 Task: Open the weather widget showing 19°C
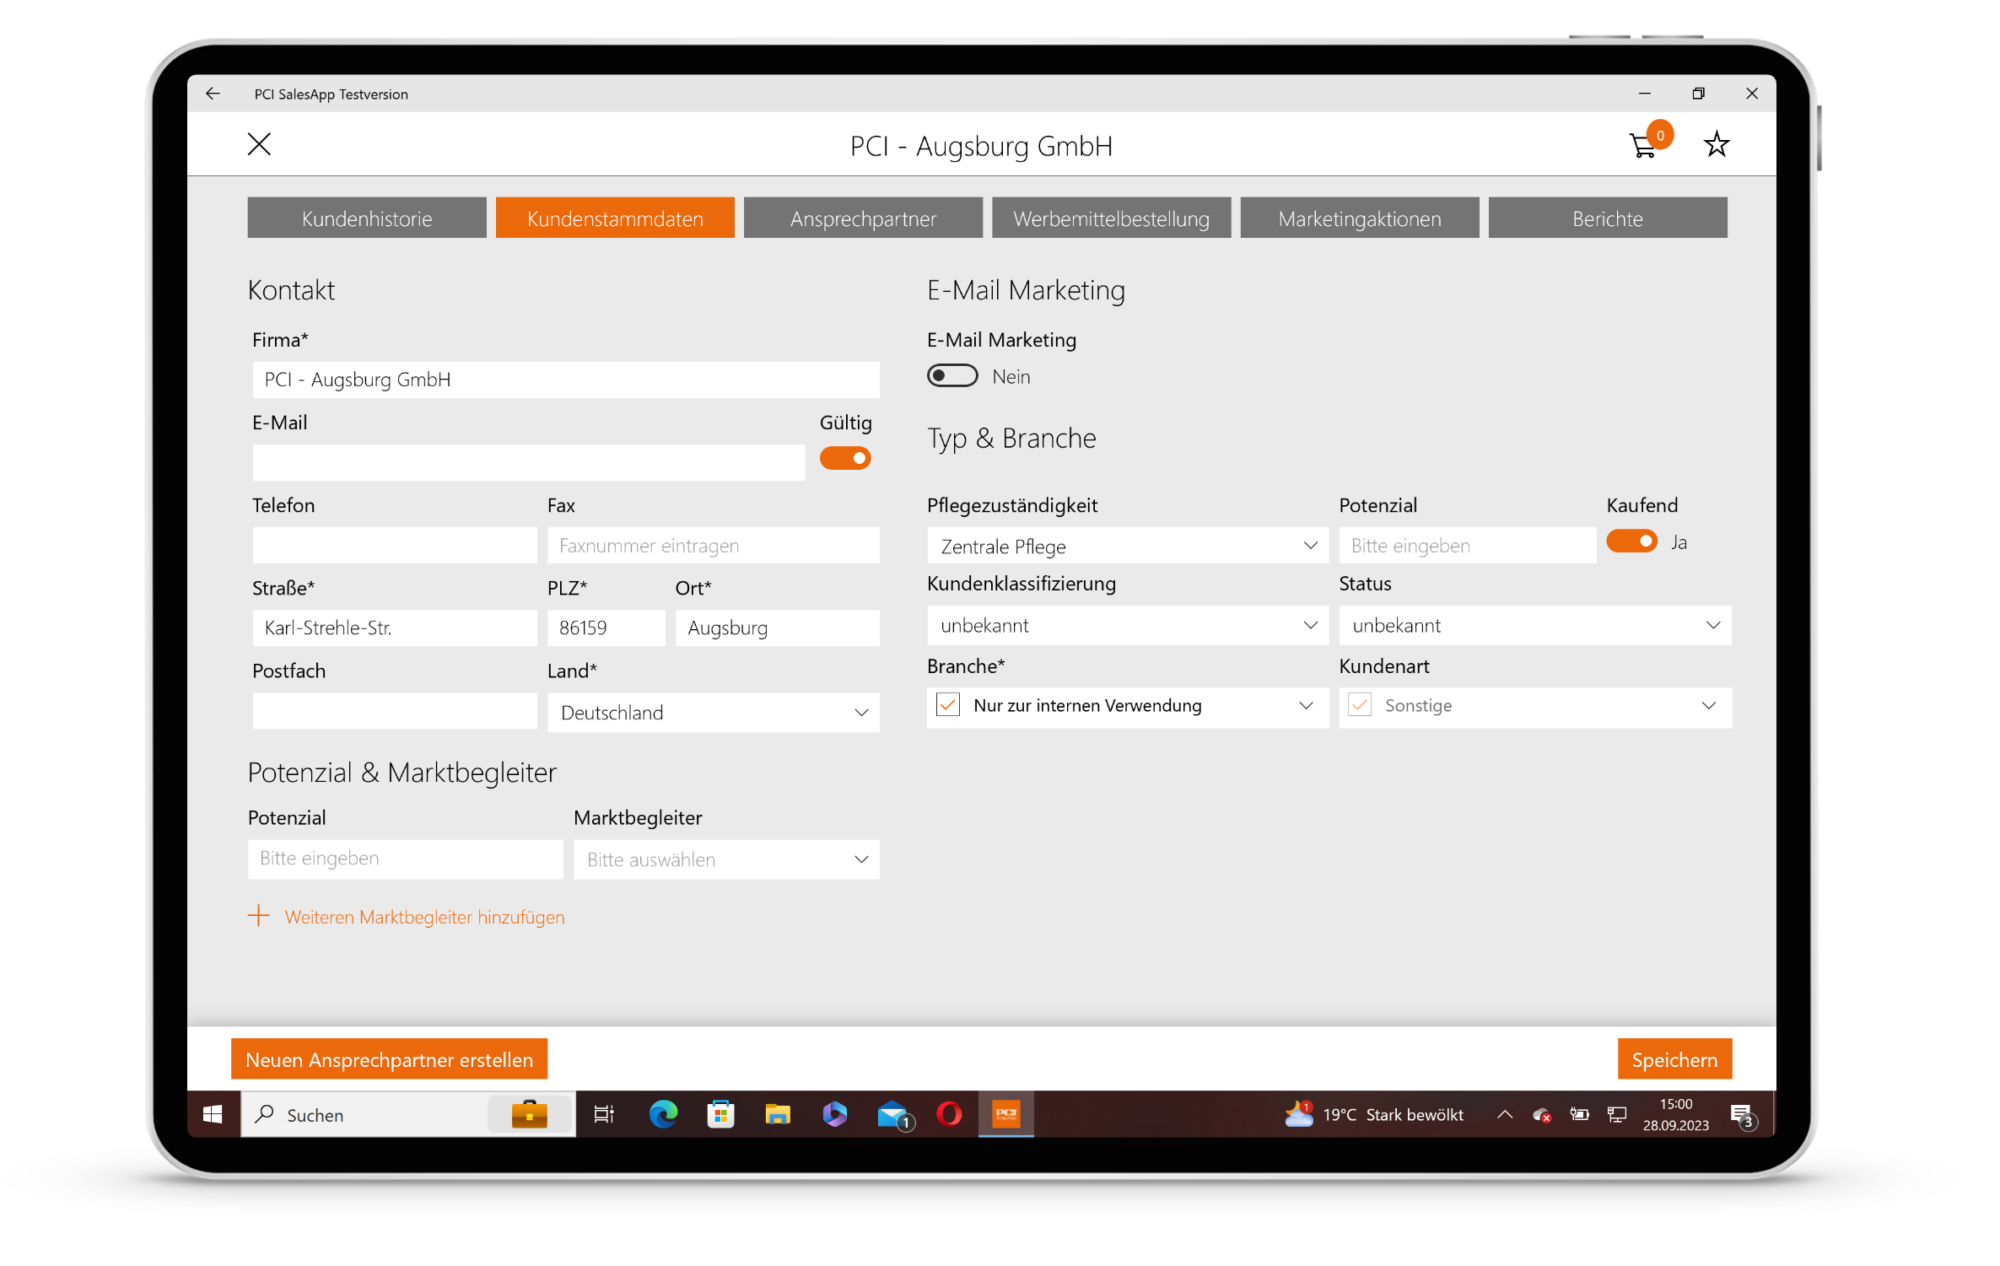tap(1374, 1114)
